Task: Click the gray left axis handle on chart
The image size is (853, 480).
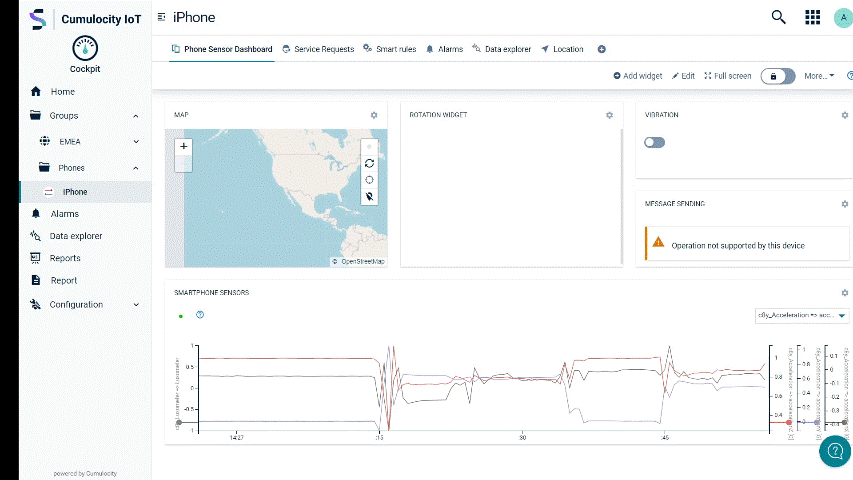Action: (179, 422)
